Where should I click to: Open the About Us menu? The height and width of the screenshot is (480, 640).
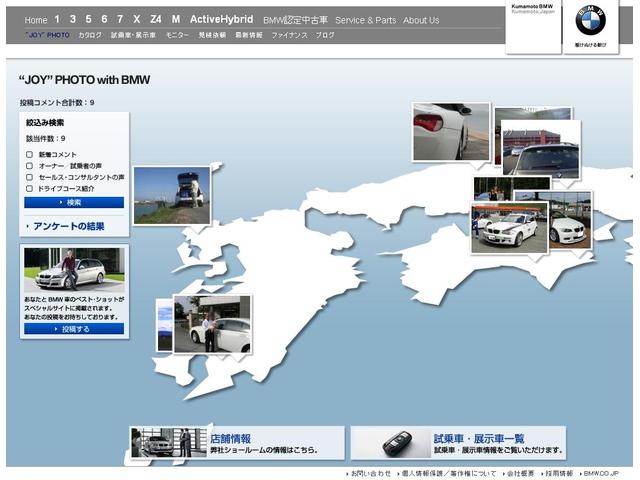[x=421, y=20]
